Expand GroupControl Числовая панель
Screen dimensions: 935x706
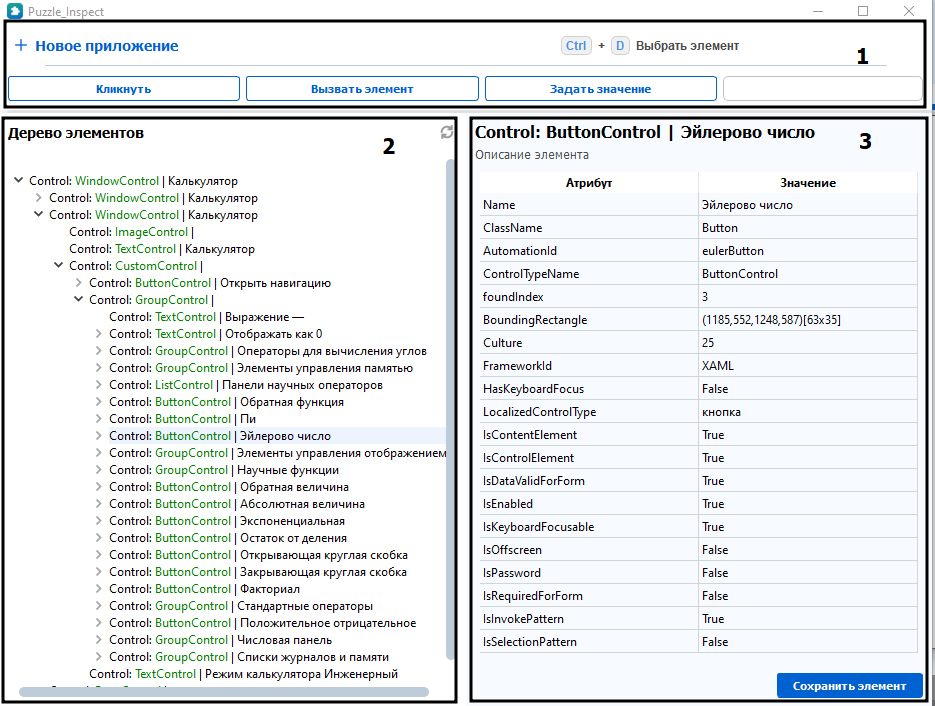[x=99, y=639]
